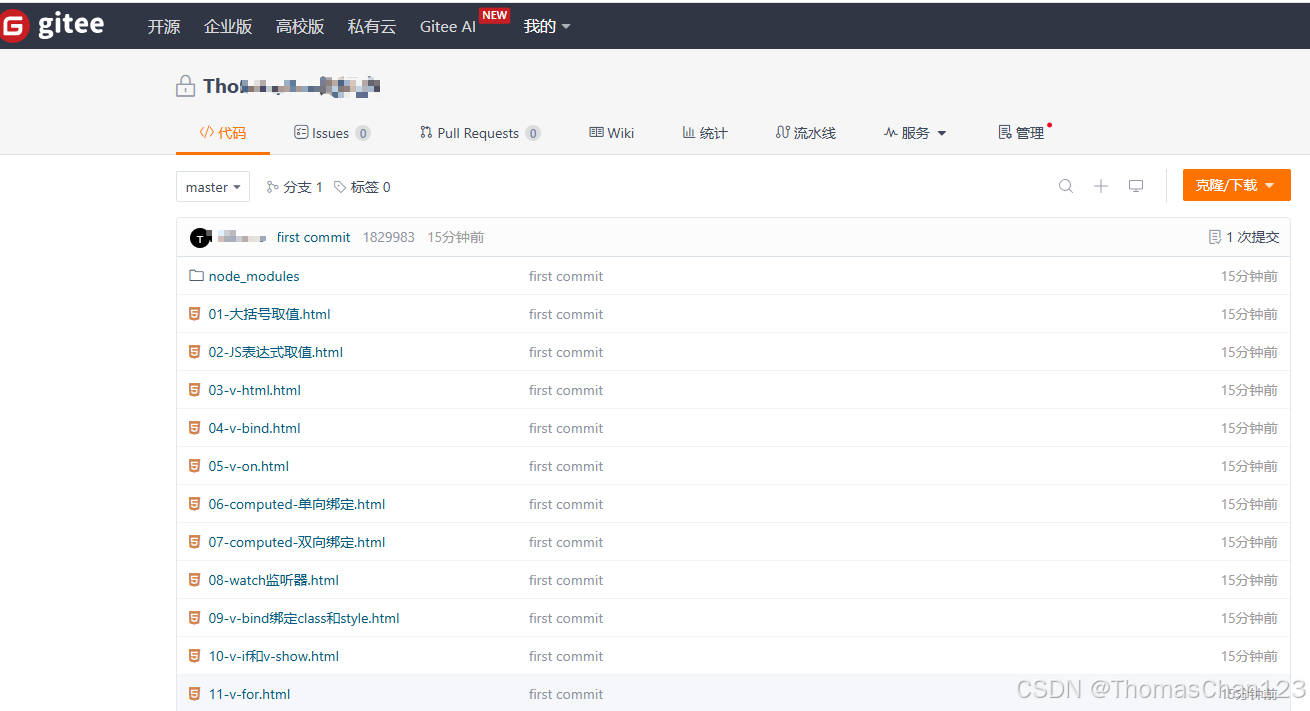Expand the 服务 menu in the repo navigation
Image resolution: width=1310 pixels, height=711 pixels.
coord(914,132)
